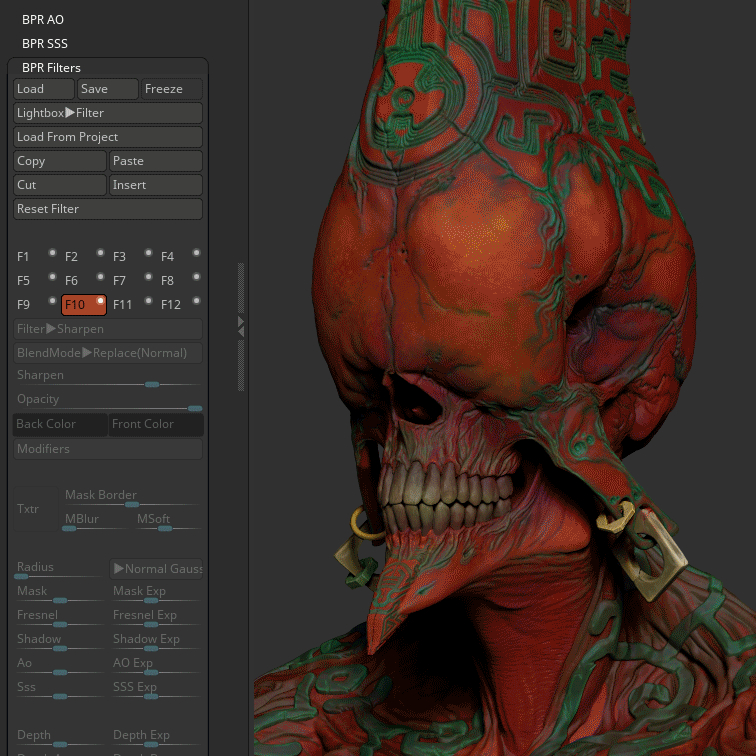Click Reset Filter
Screen dimensions: 756x756
(x=108, y=209)
